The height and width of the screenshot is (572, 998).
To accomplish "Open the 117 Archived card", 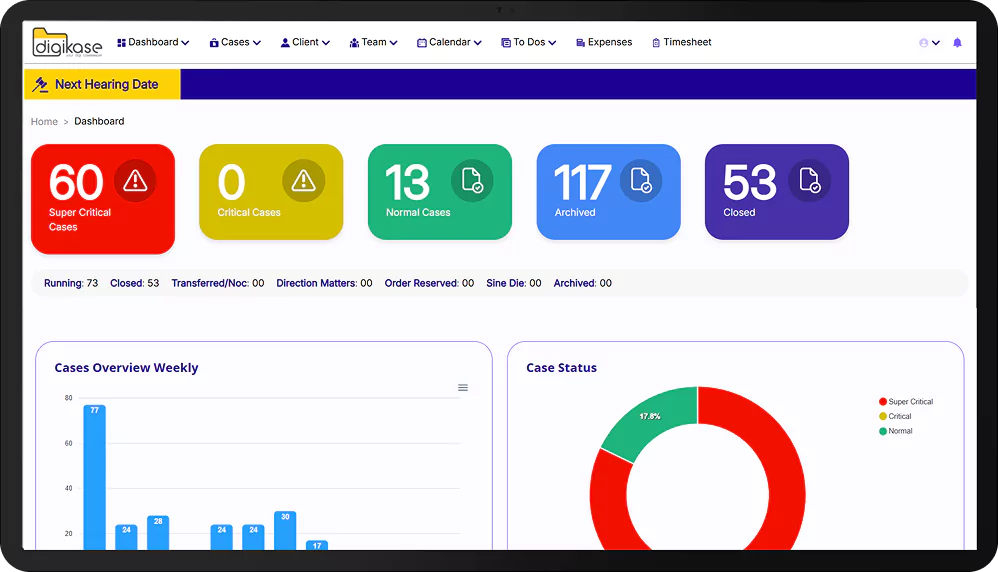I will tap(608, 192).
